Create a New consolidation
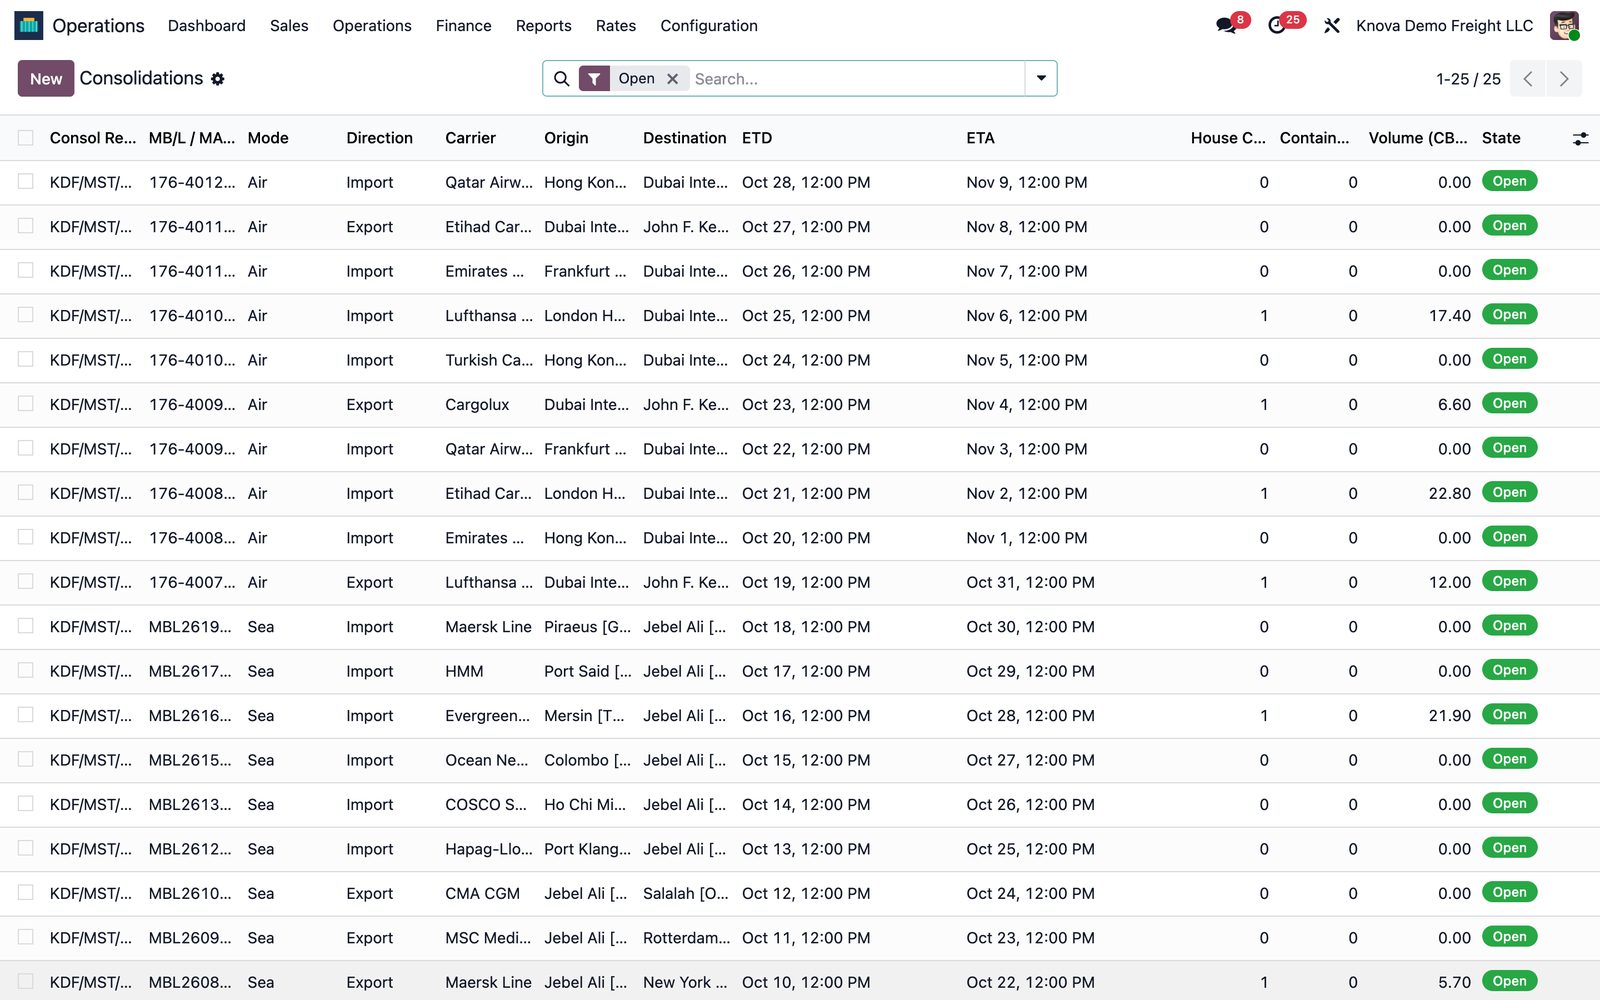 pyautogui.click(x=46, y=79)
